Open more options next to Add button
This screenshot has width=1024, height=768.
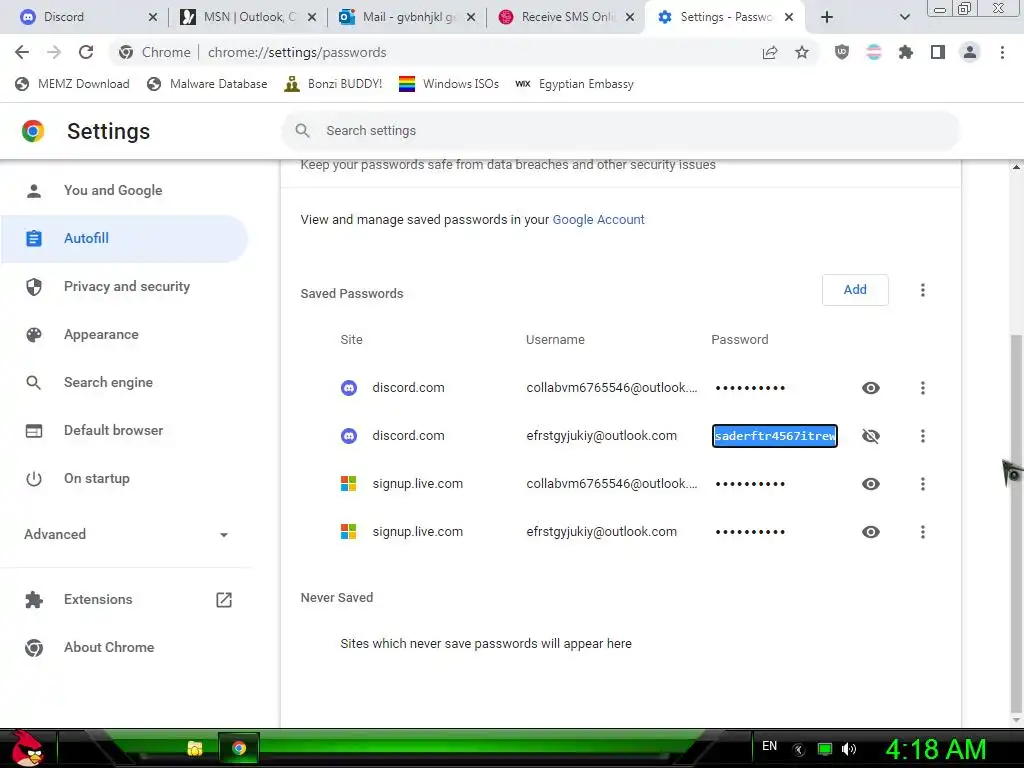[x=923, y=290]
